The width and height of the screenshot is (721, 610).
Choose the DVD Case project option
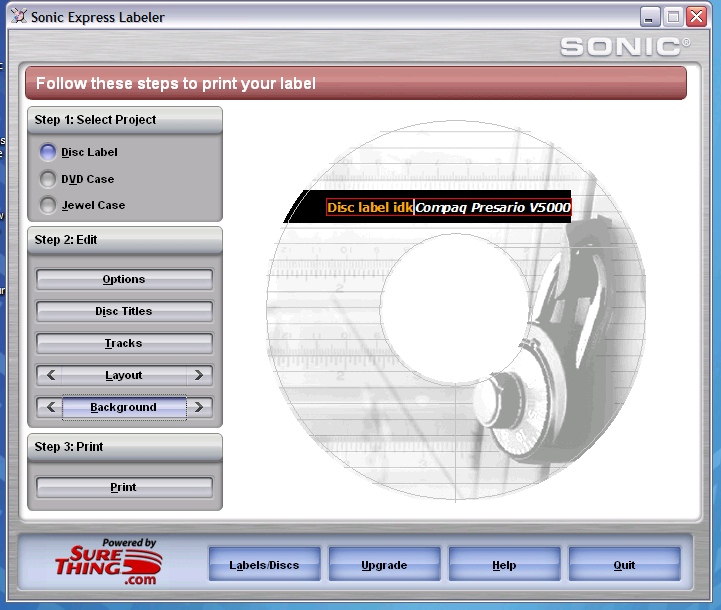pos(48,179)
